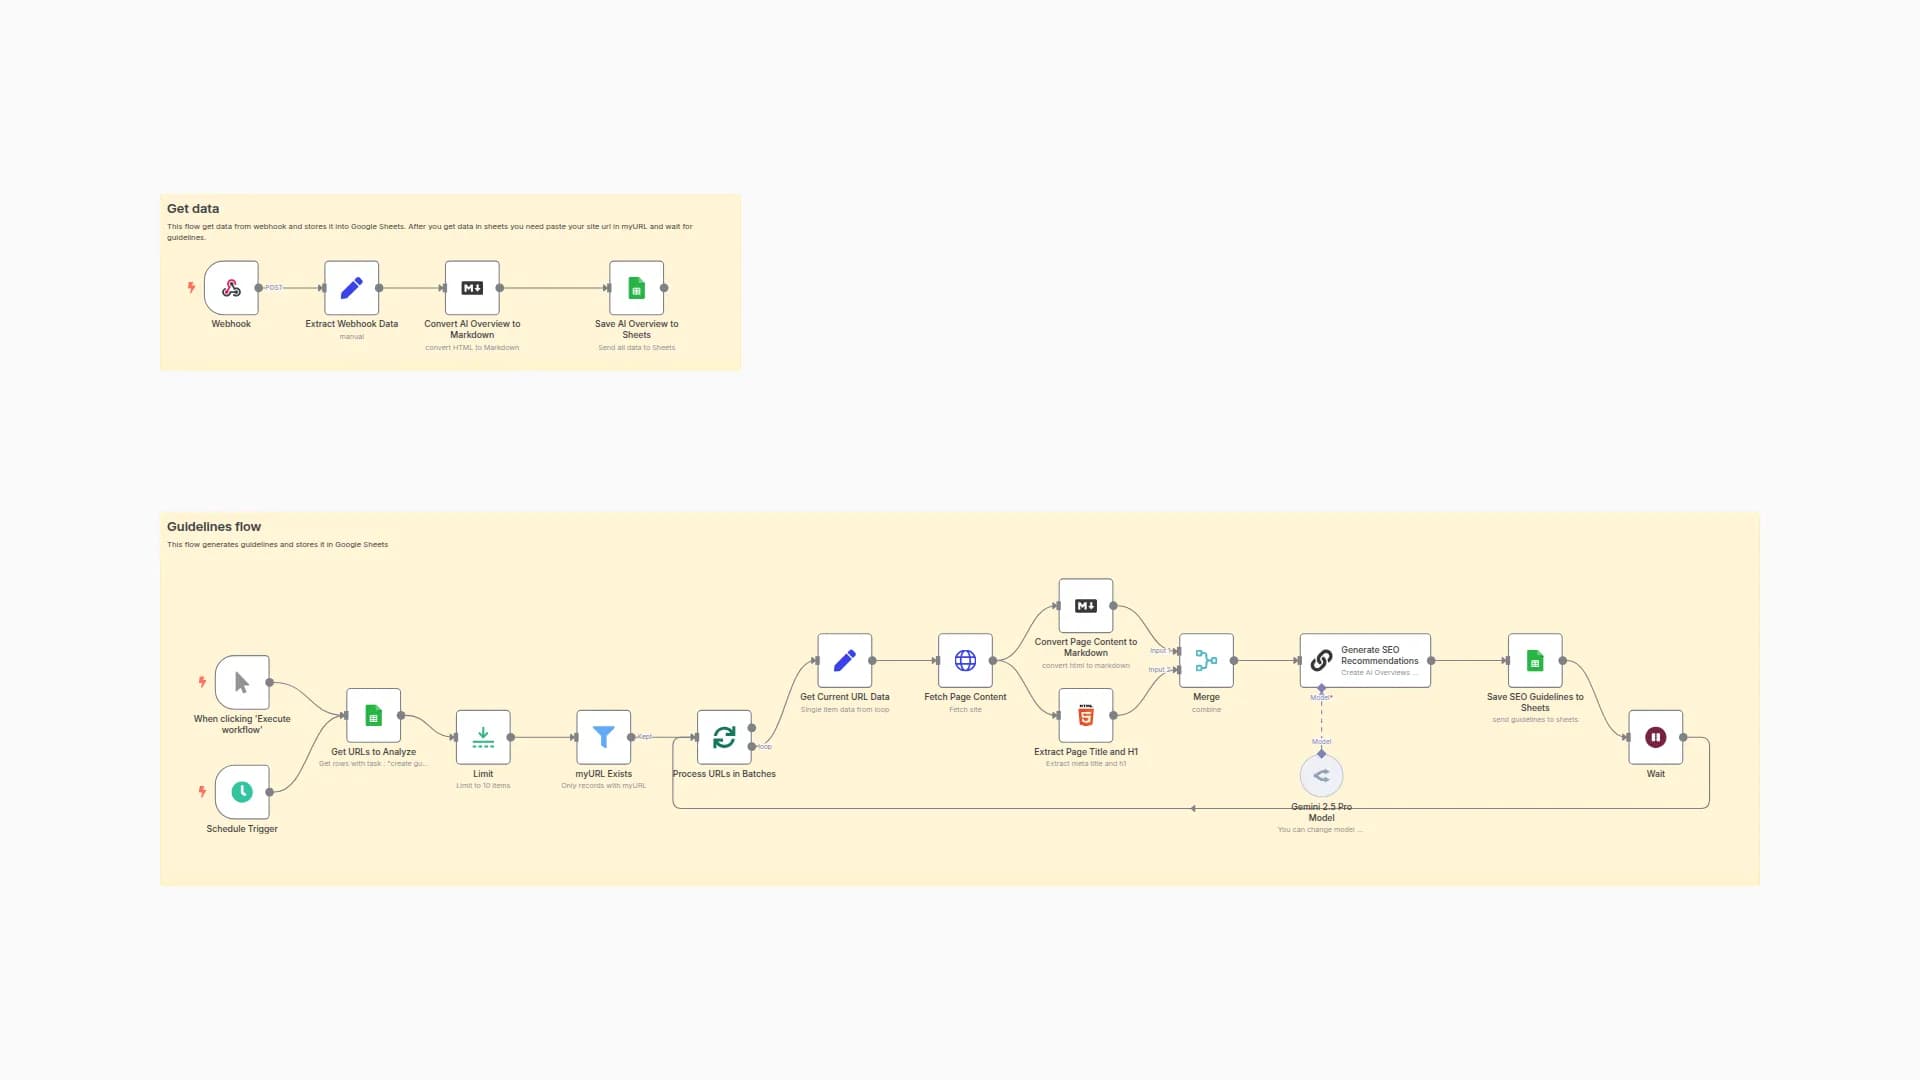Click the Wait node pause icon
This screenshot has height=1080, width=1920.
coord(1656,737)
